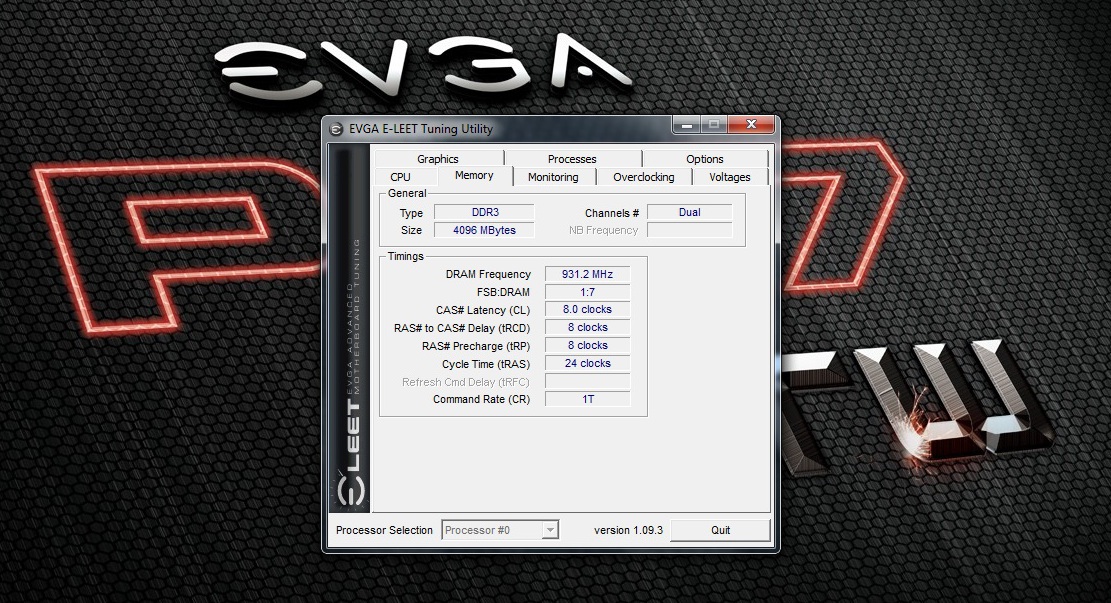Open the Overclocking tab
Image resolution: width=1111 pixels, height=603 pixels.
[x=643, y=177]
